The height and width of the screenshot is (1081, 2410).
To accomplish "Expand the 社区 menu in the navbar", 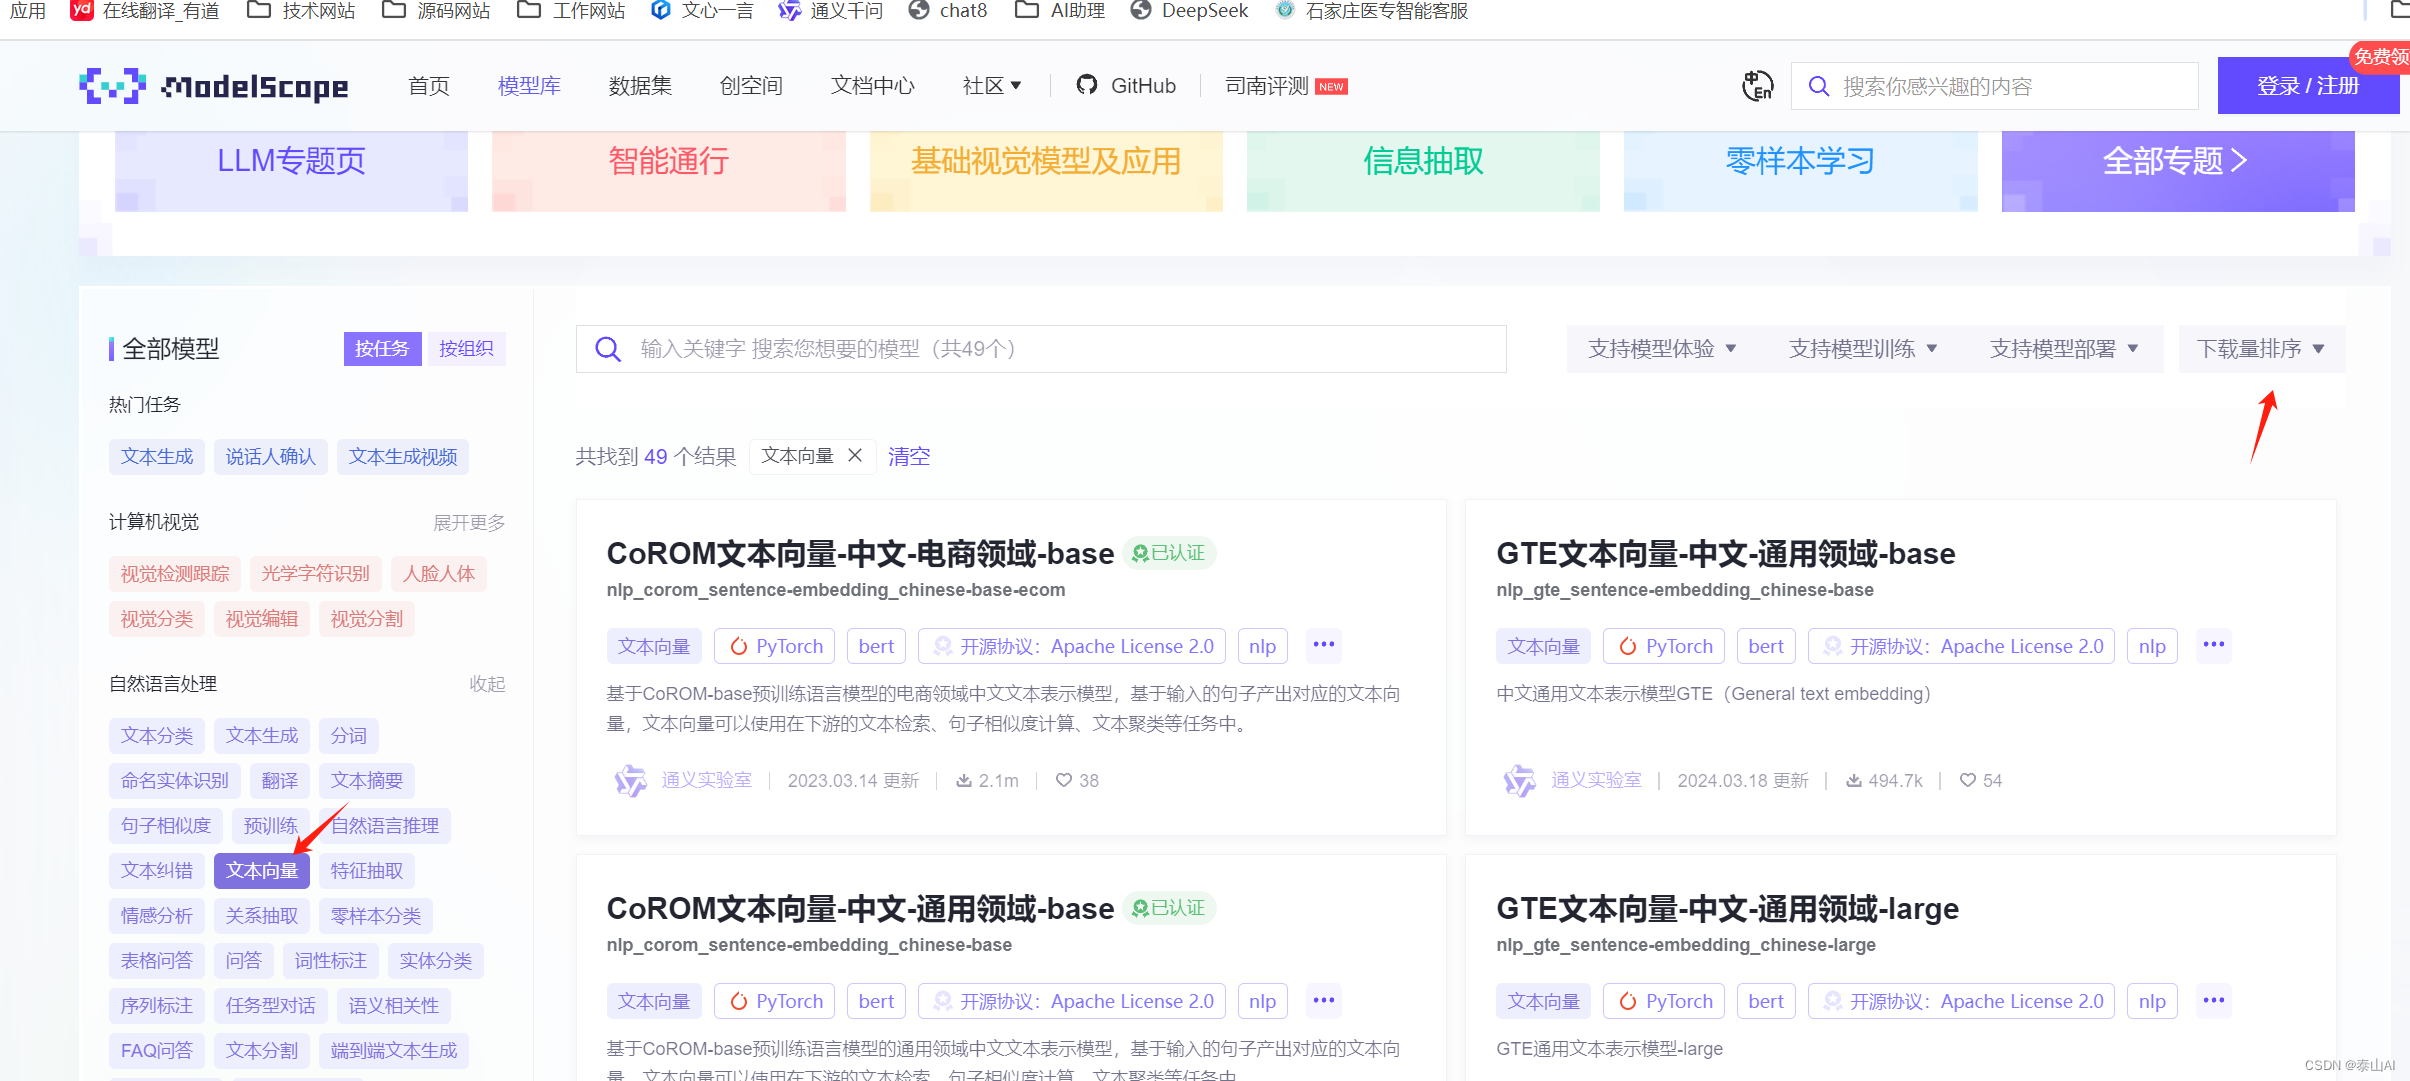I will point(992,86).
